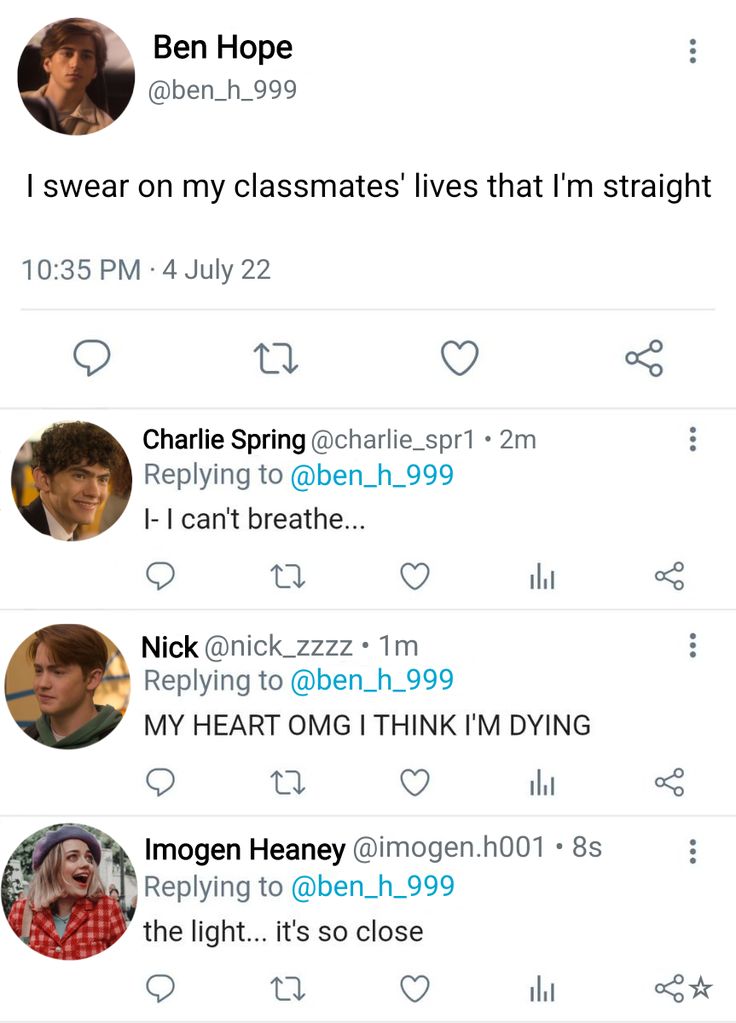The image size is (736, 1023).
Task: Open more options on Ben Hope's tweet
Action: pos(692,51)
